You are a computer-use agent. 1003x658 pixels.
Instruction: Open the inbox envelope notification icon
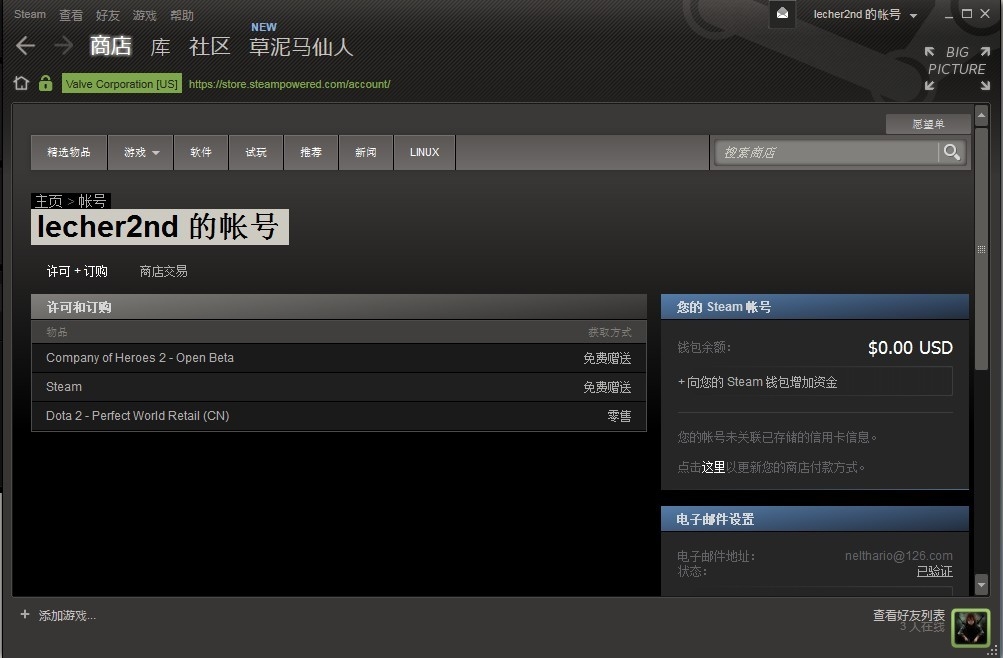point(782,13)
